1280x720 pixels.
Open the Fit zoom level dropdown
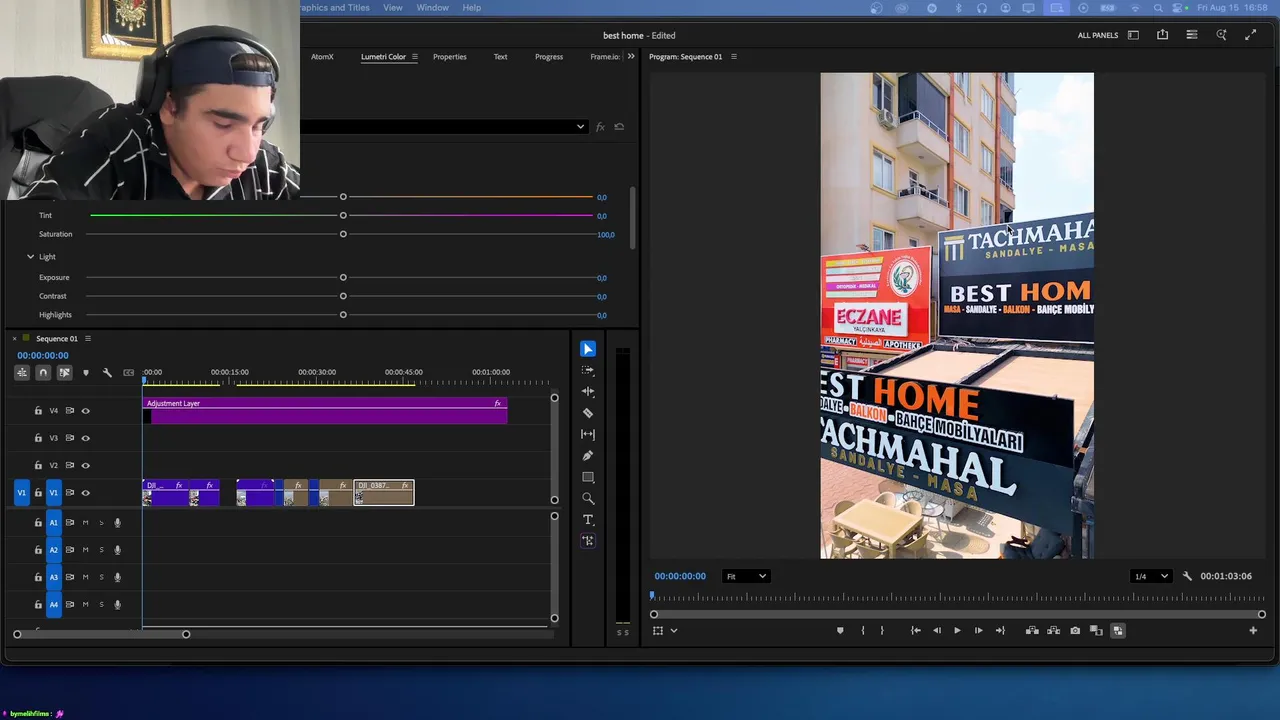point(746,576)
